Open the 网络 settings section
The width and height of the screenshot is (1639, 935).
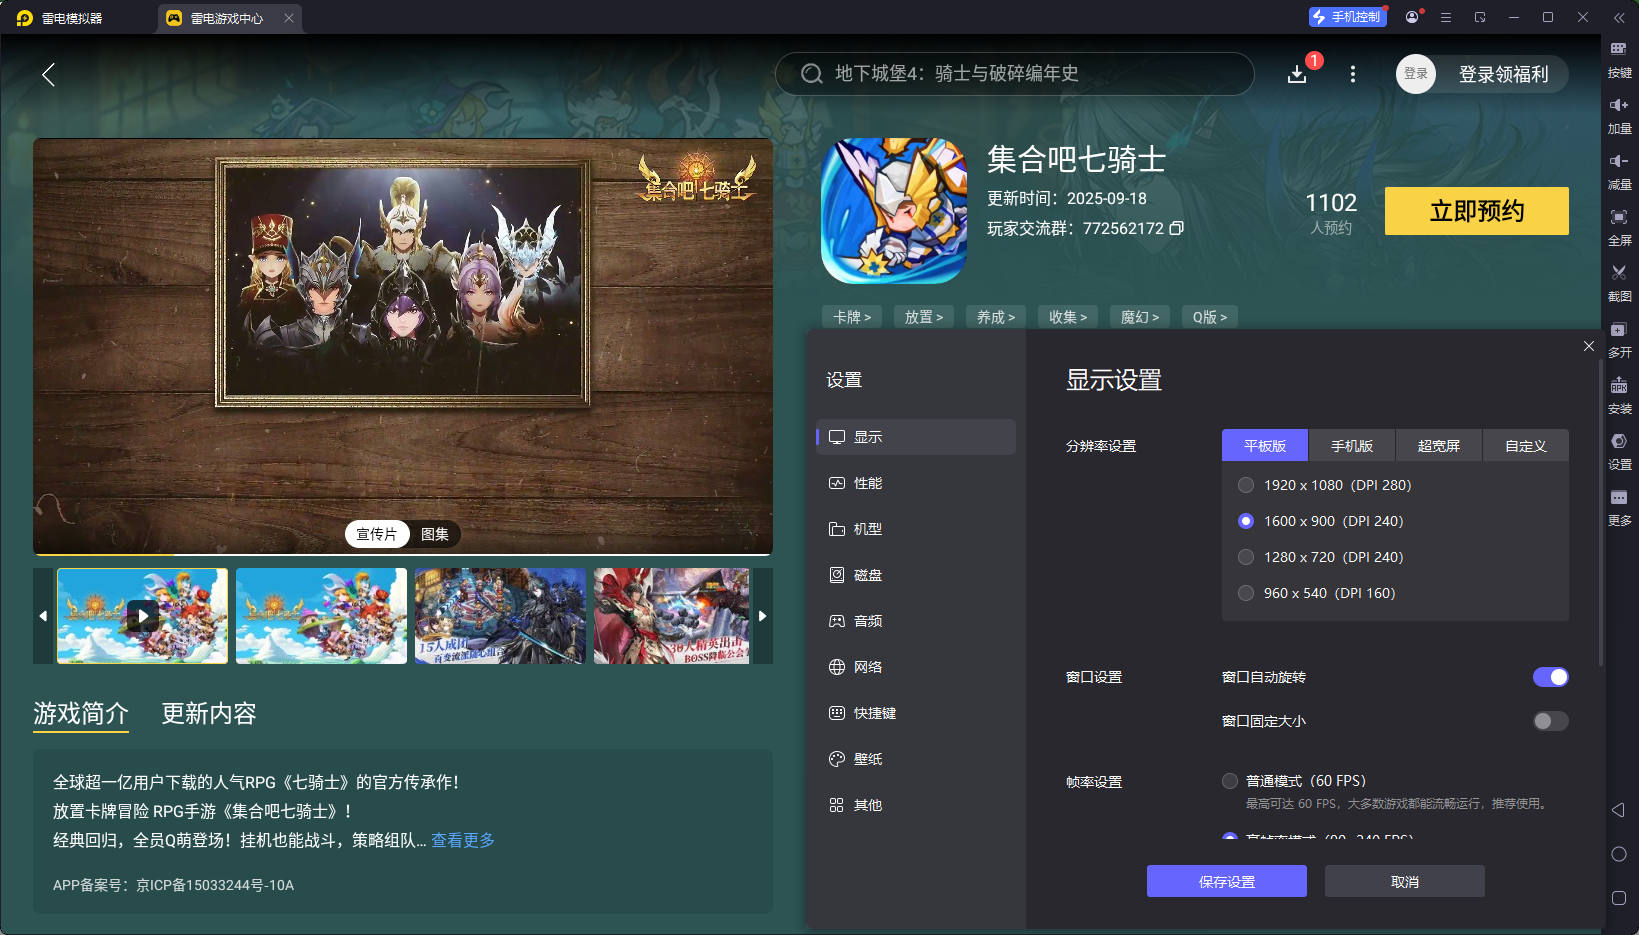click(916, 667)
